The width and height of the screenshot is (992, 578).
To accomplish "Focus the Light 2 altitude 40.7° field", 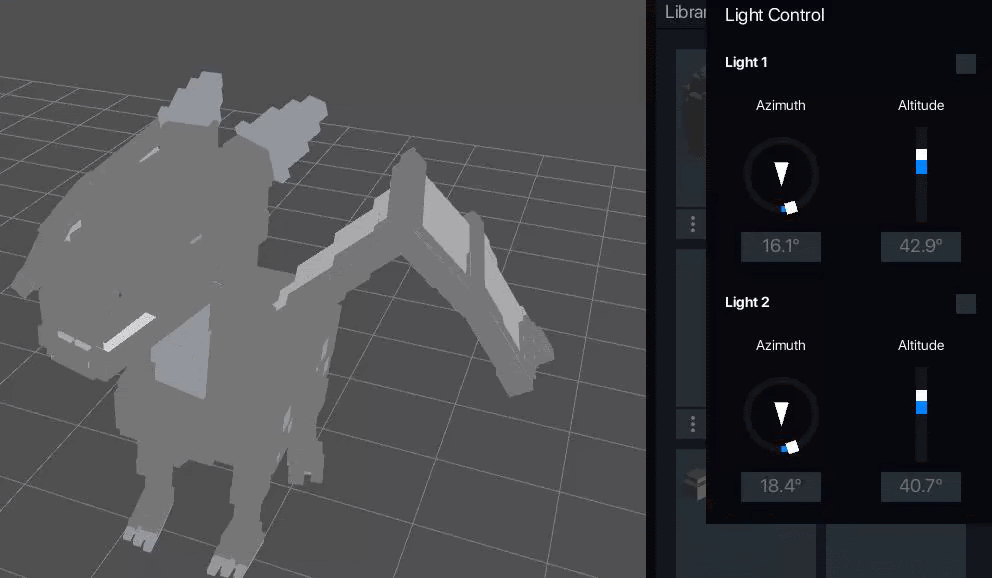I will [920, 487].
